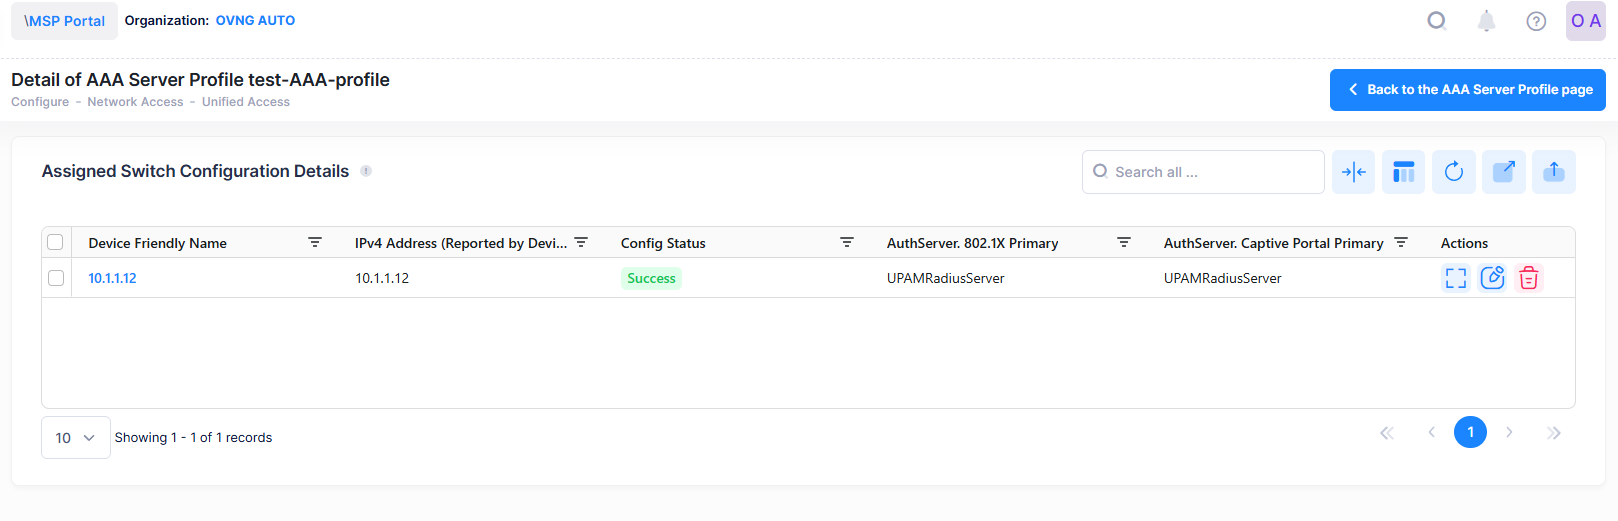Open Config Status column filter
Viewport: 1618px width, 521px height.
[847, 243]
